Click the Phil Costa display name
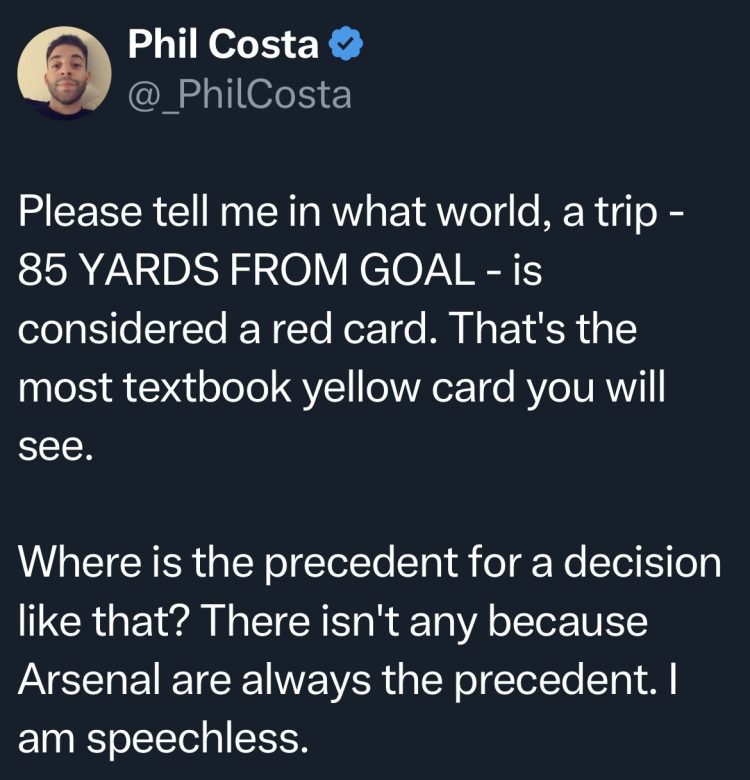The height and width of the screenshot is (780, 750). [223, 46]
